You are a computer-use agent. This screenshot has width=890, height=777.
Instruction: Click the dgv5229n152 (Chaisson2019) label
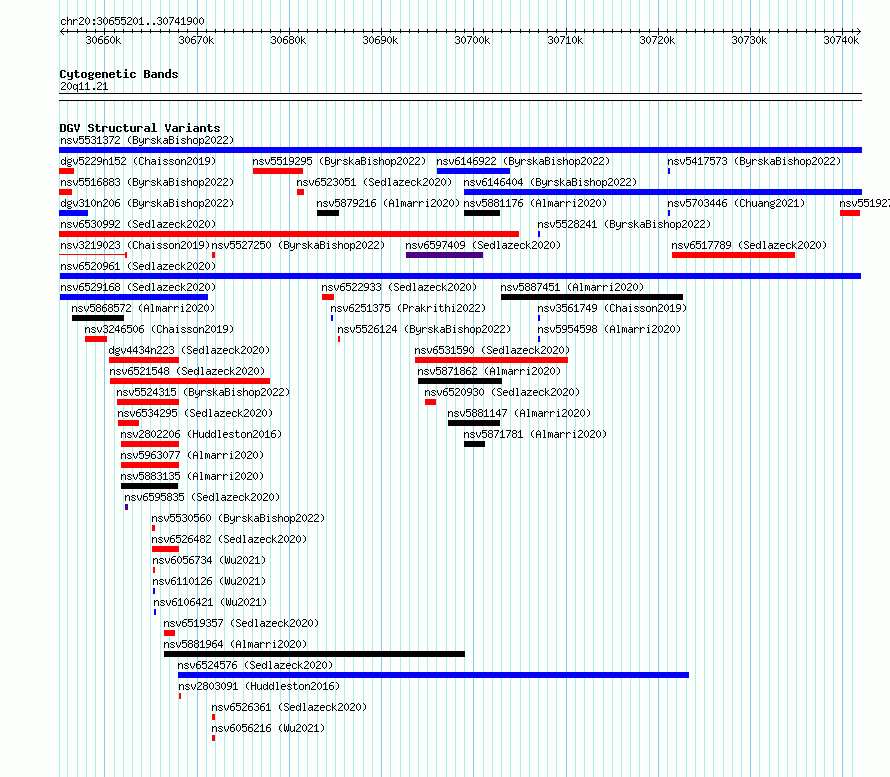(x=138, y=161)
